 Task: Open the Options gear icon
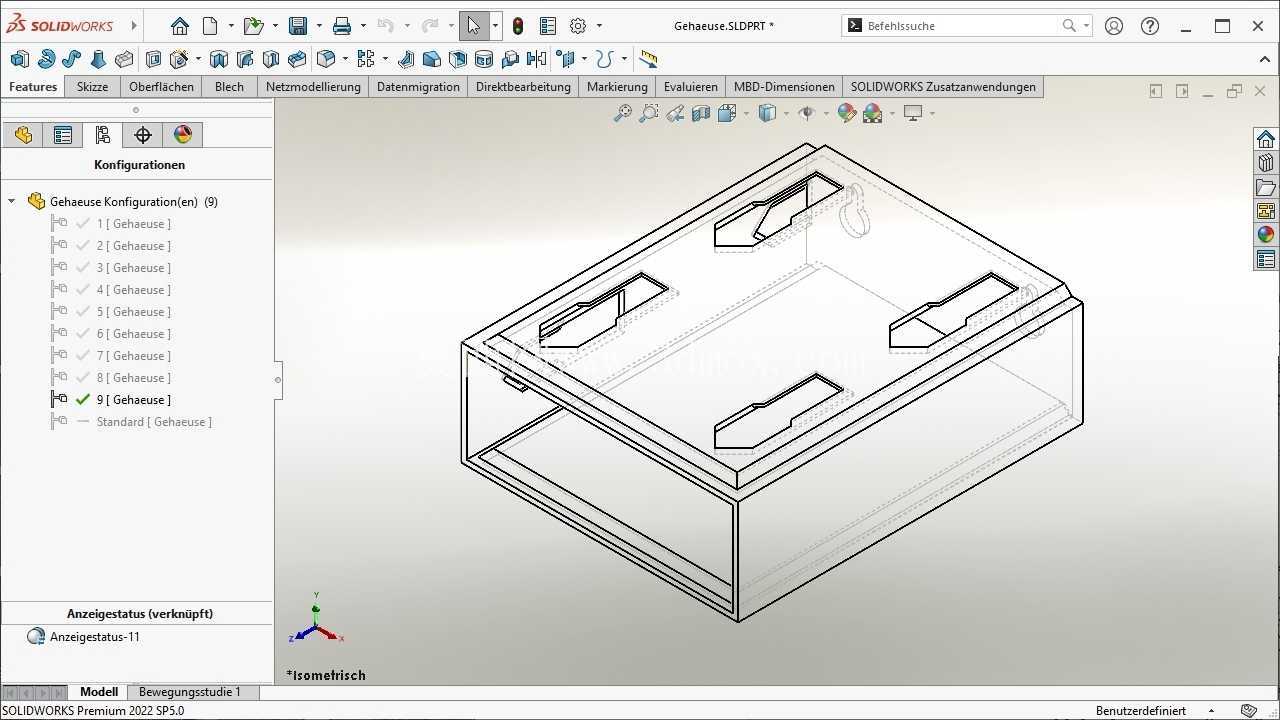point(578,26)
